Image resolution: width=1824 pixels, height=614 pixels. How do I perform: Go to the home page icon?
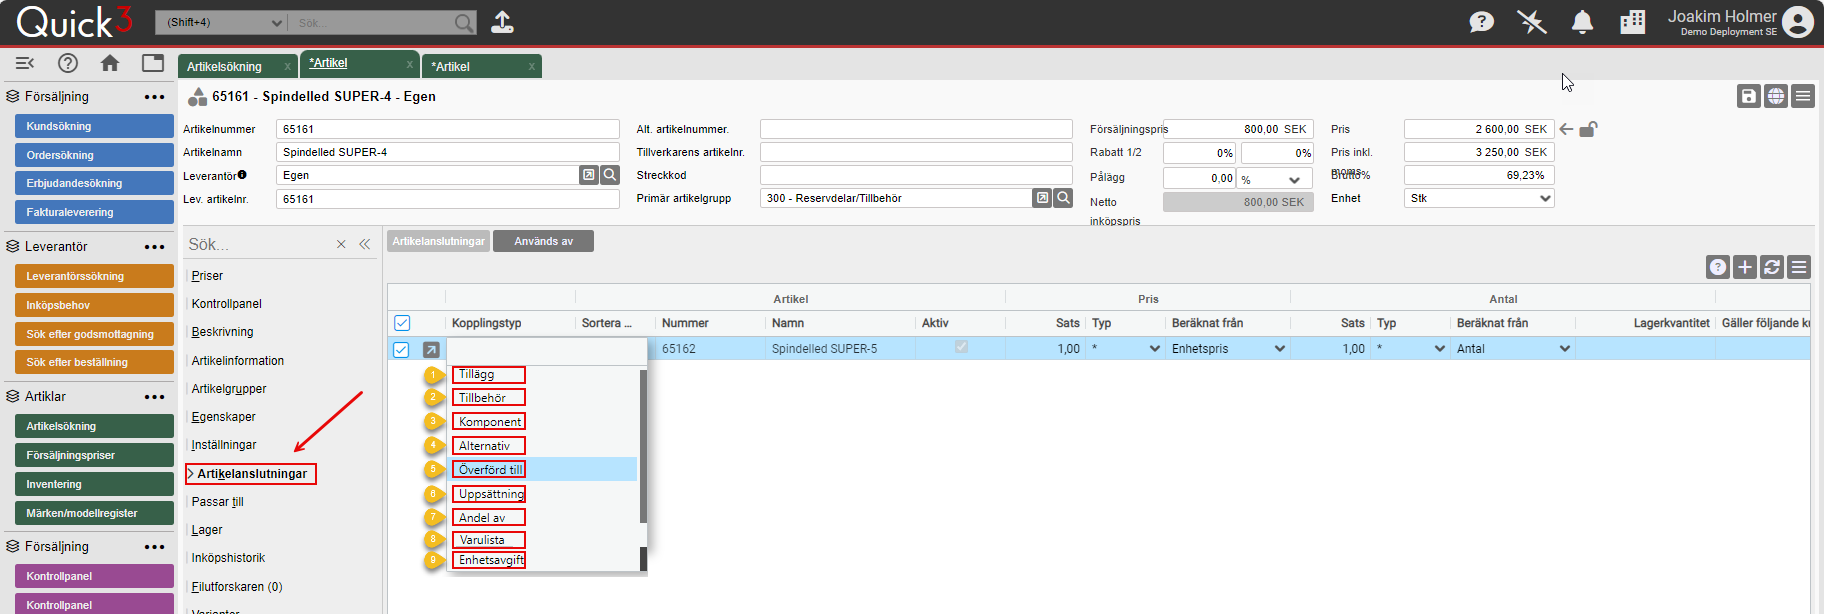pyautogui.click(x=110, y=63)
